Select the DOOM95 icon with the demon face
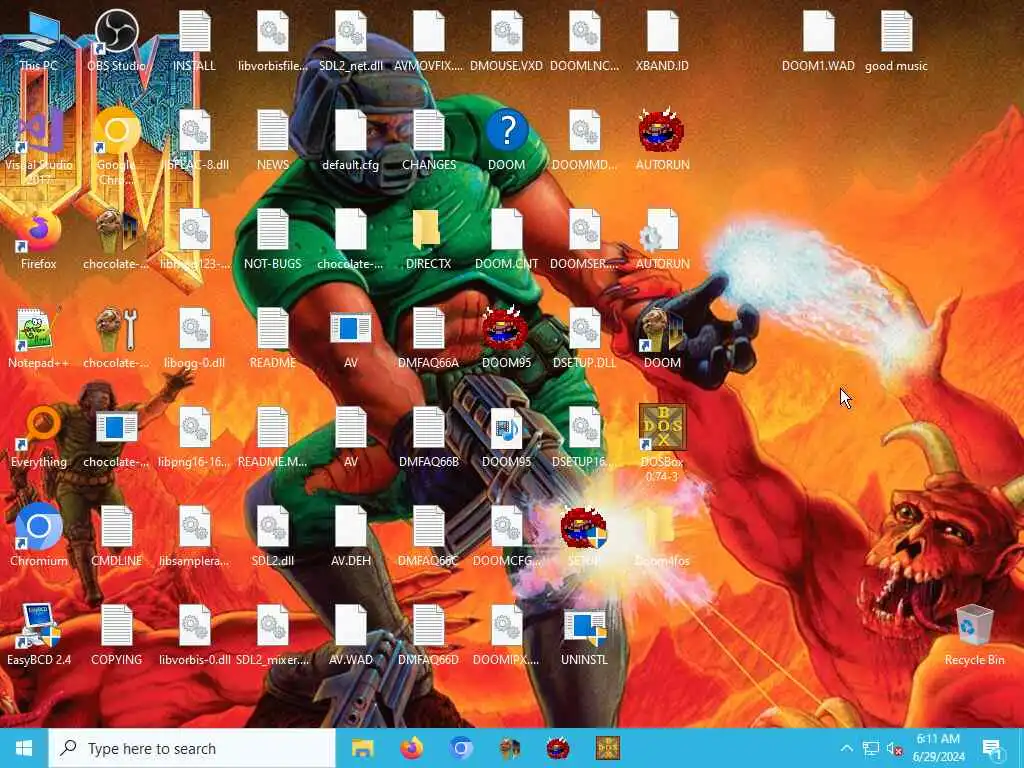Image resolution: width=1024 pixels, height=768 pixels. [x=506, y=338]
